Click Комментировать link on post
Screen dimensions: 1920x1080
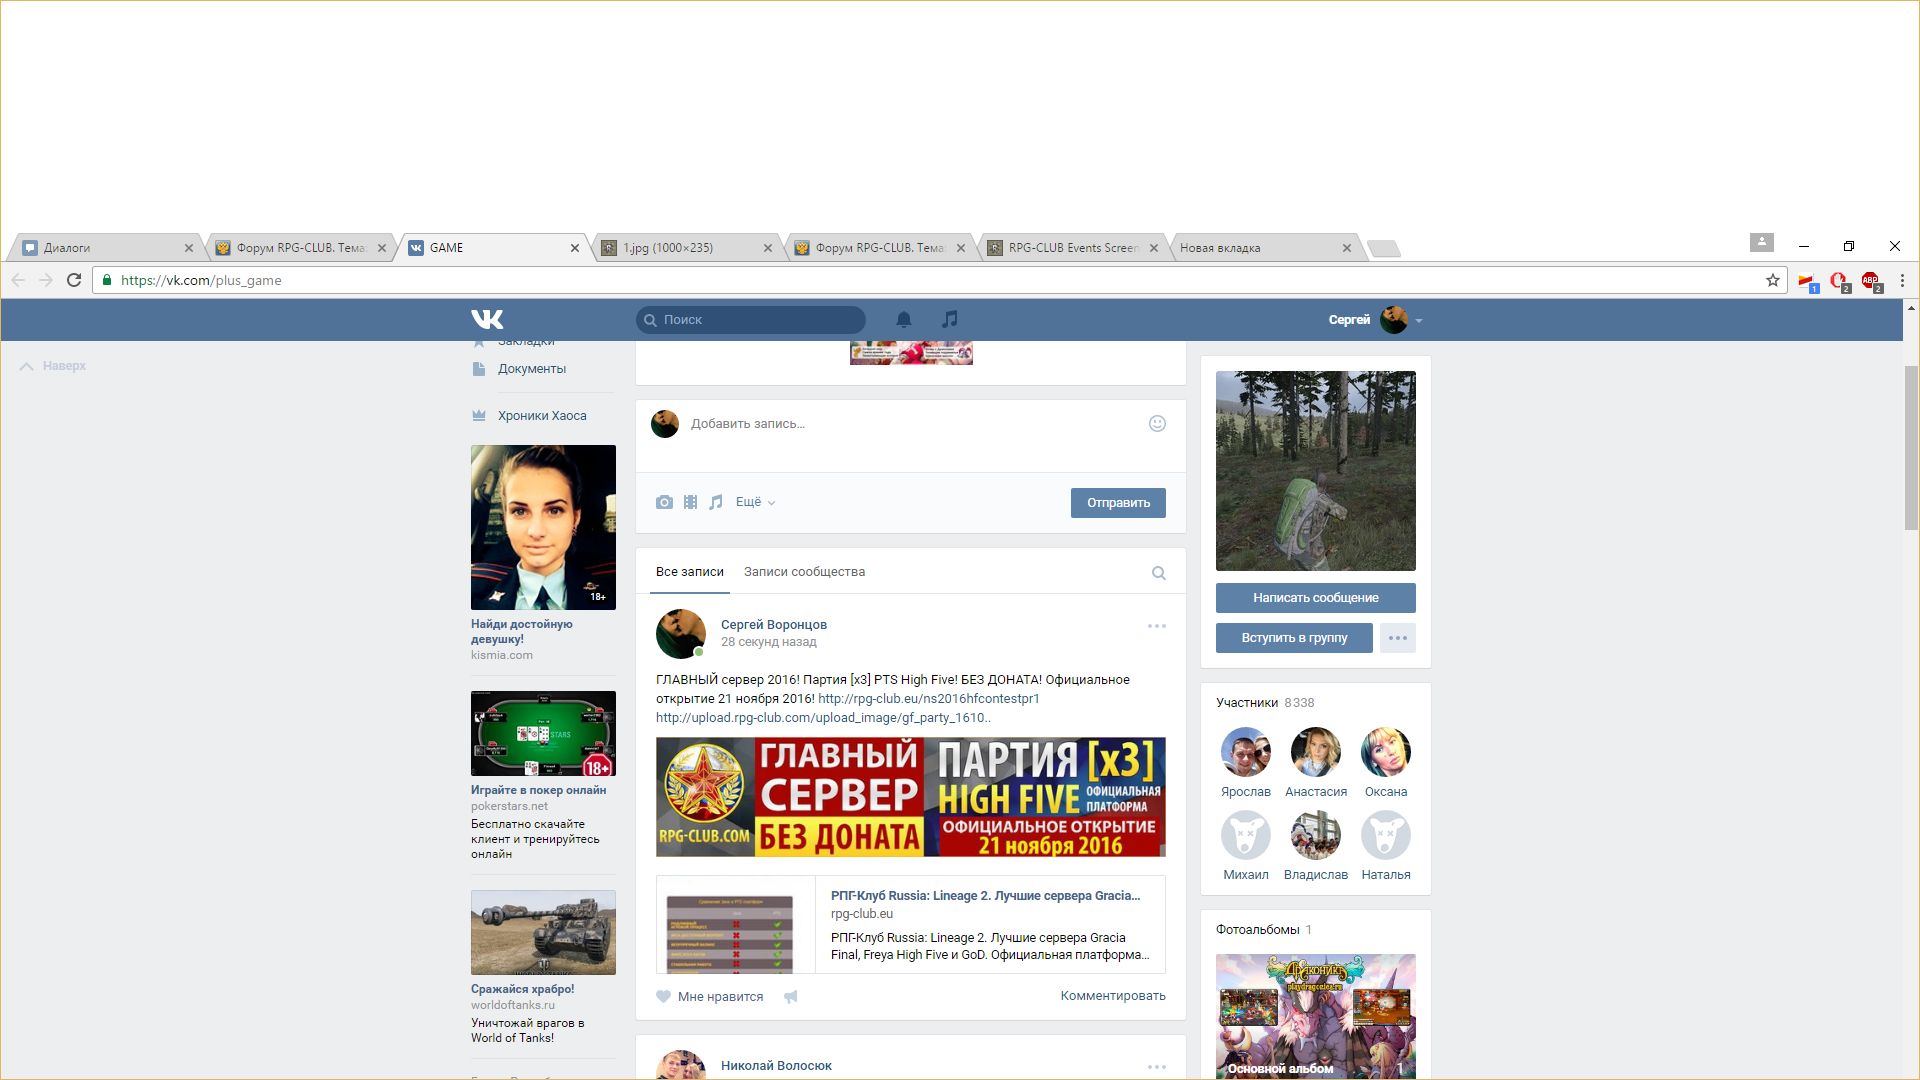coord(1113,996)
